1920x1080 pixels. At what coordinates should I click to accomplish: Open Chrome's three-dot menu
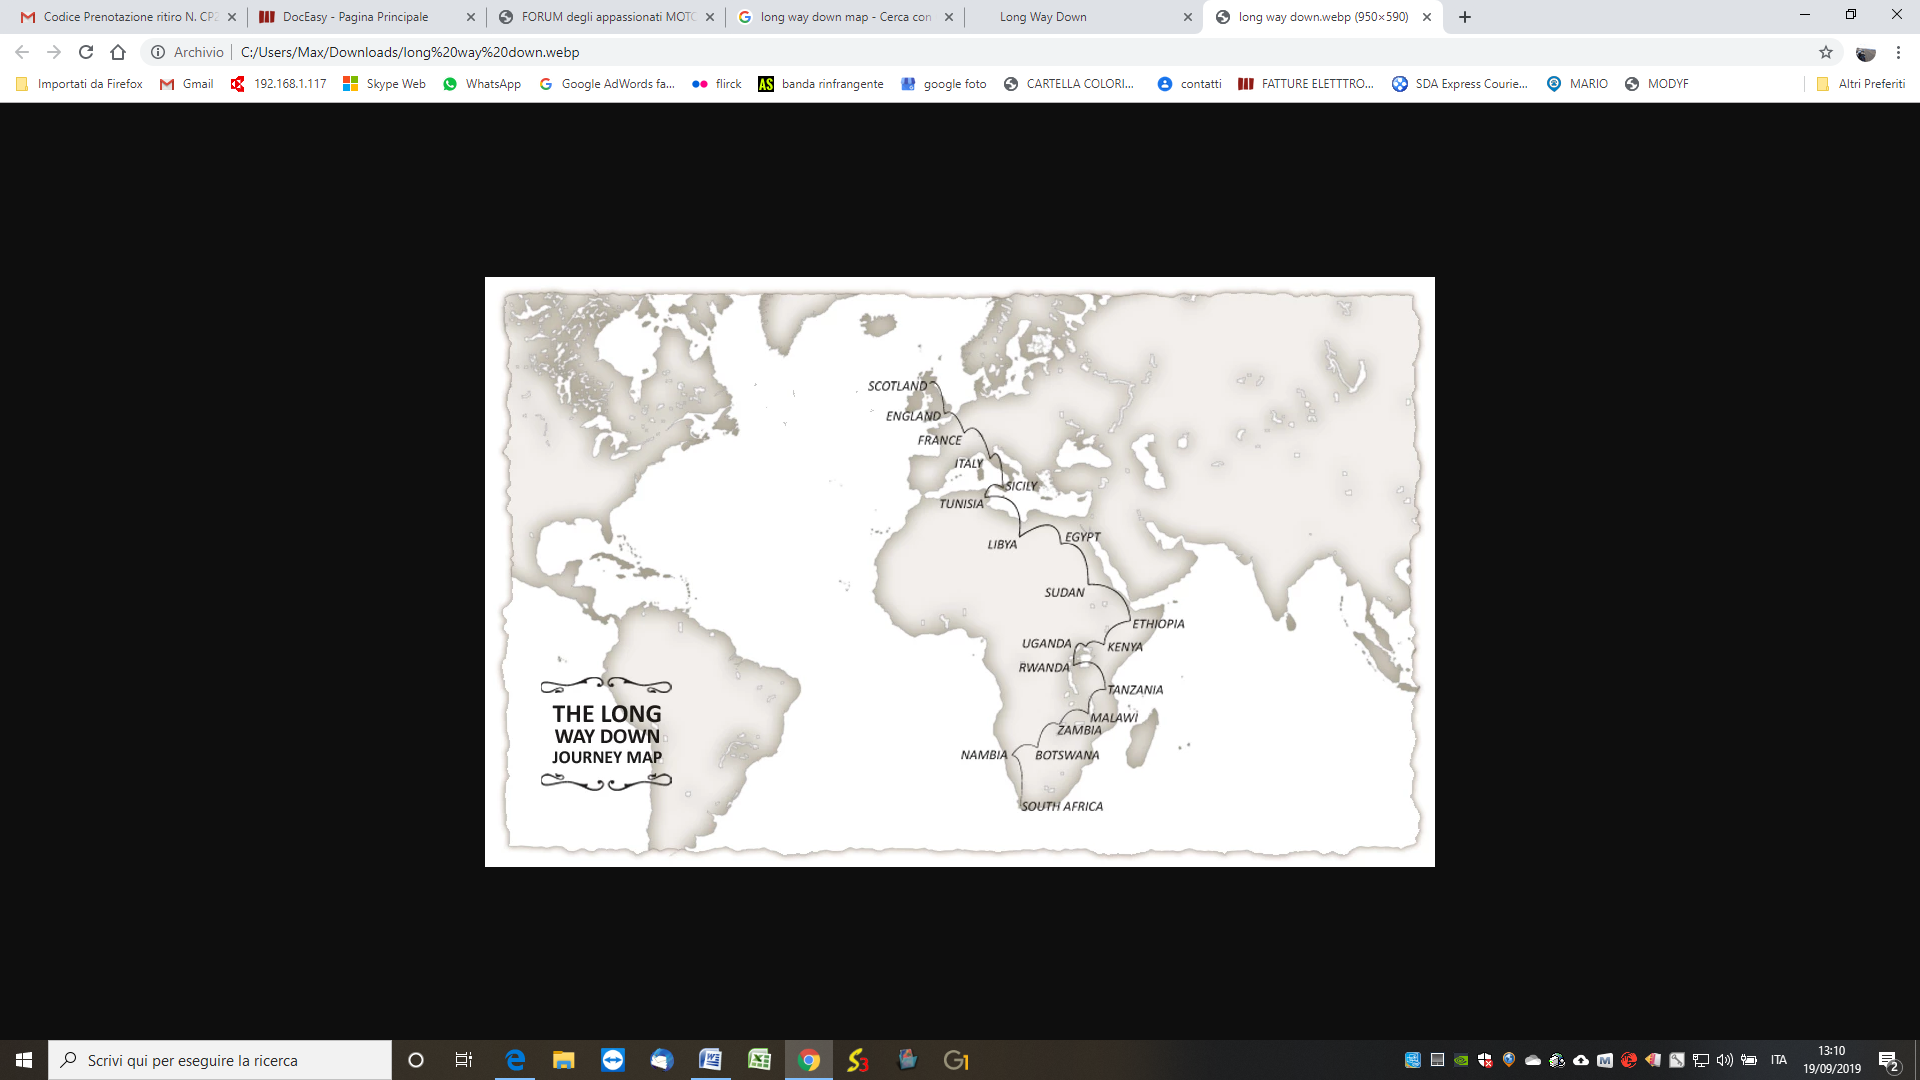click(1898, 52)
